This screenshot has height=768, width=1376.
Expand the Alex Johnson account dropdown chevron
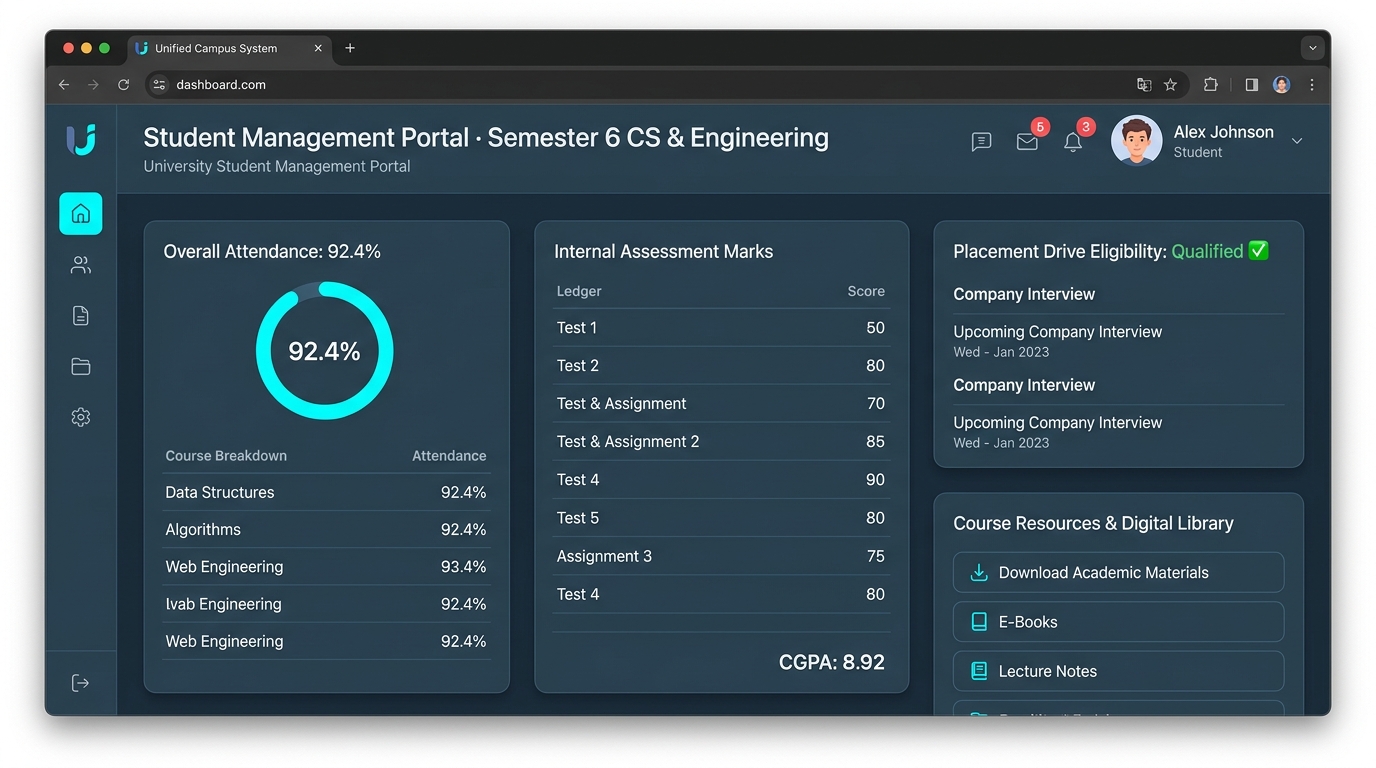[1297, 141]
